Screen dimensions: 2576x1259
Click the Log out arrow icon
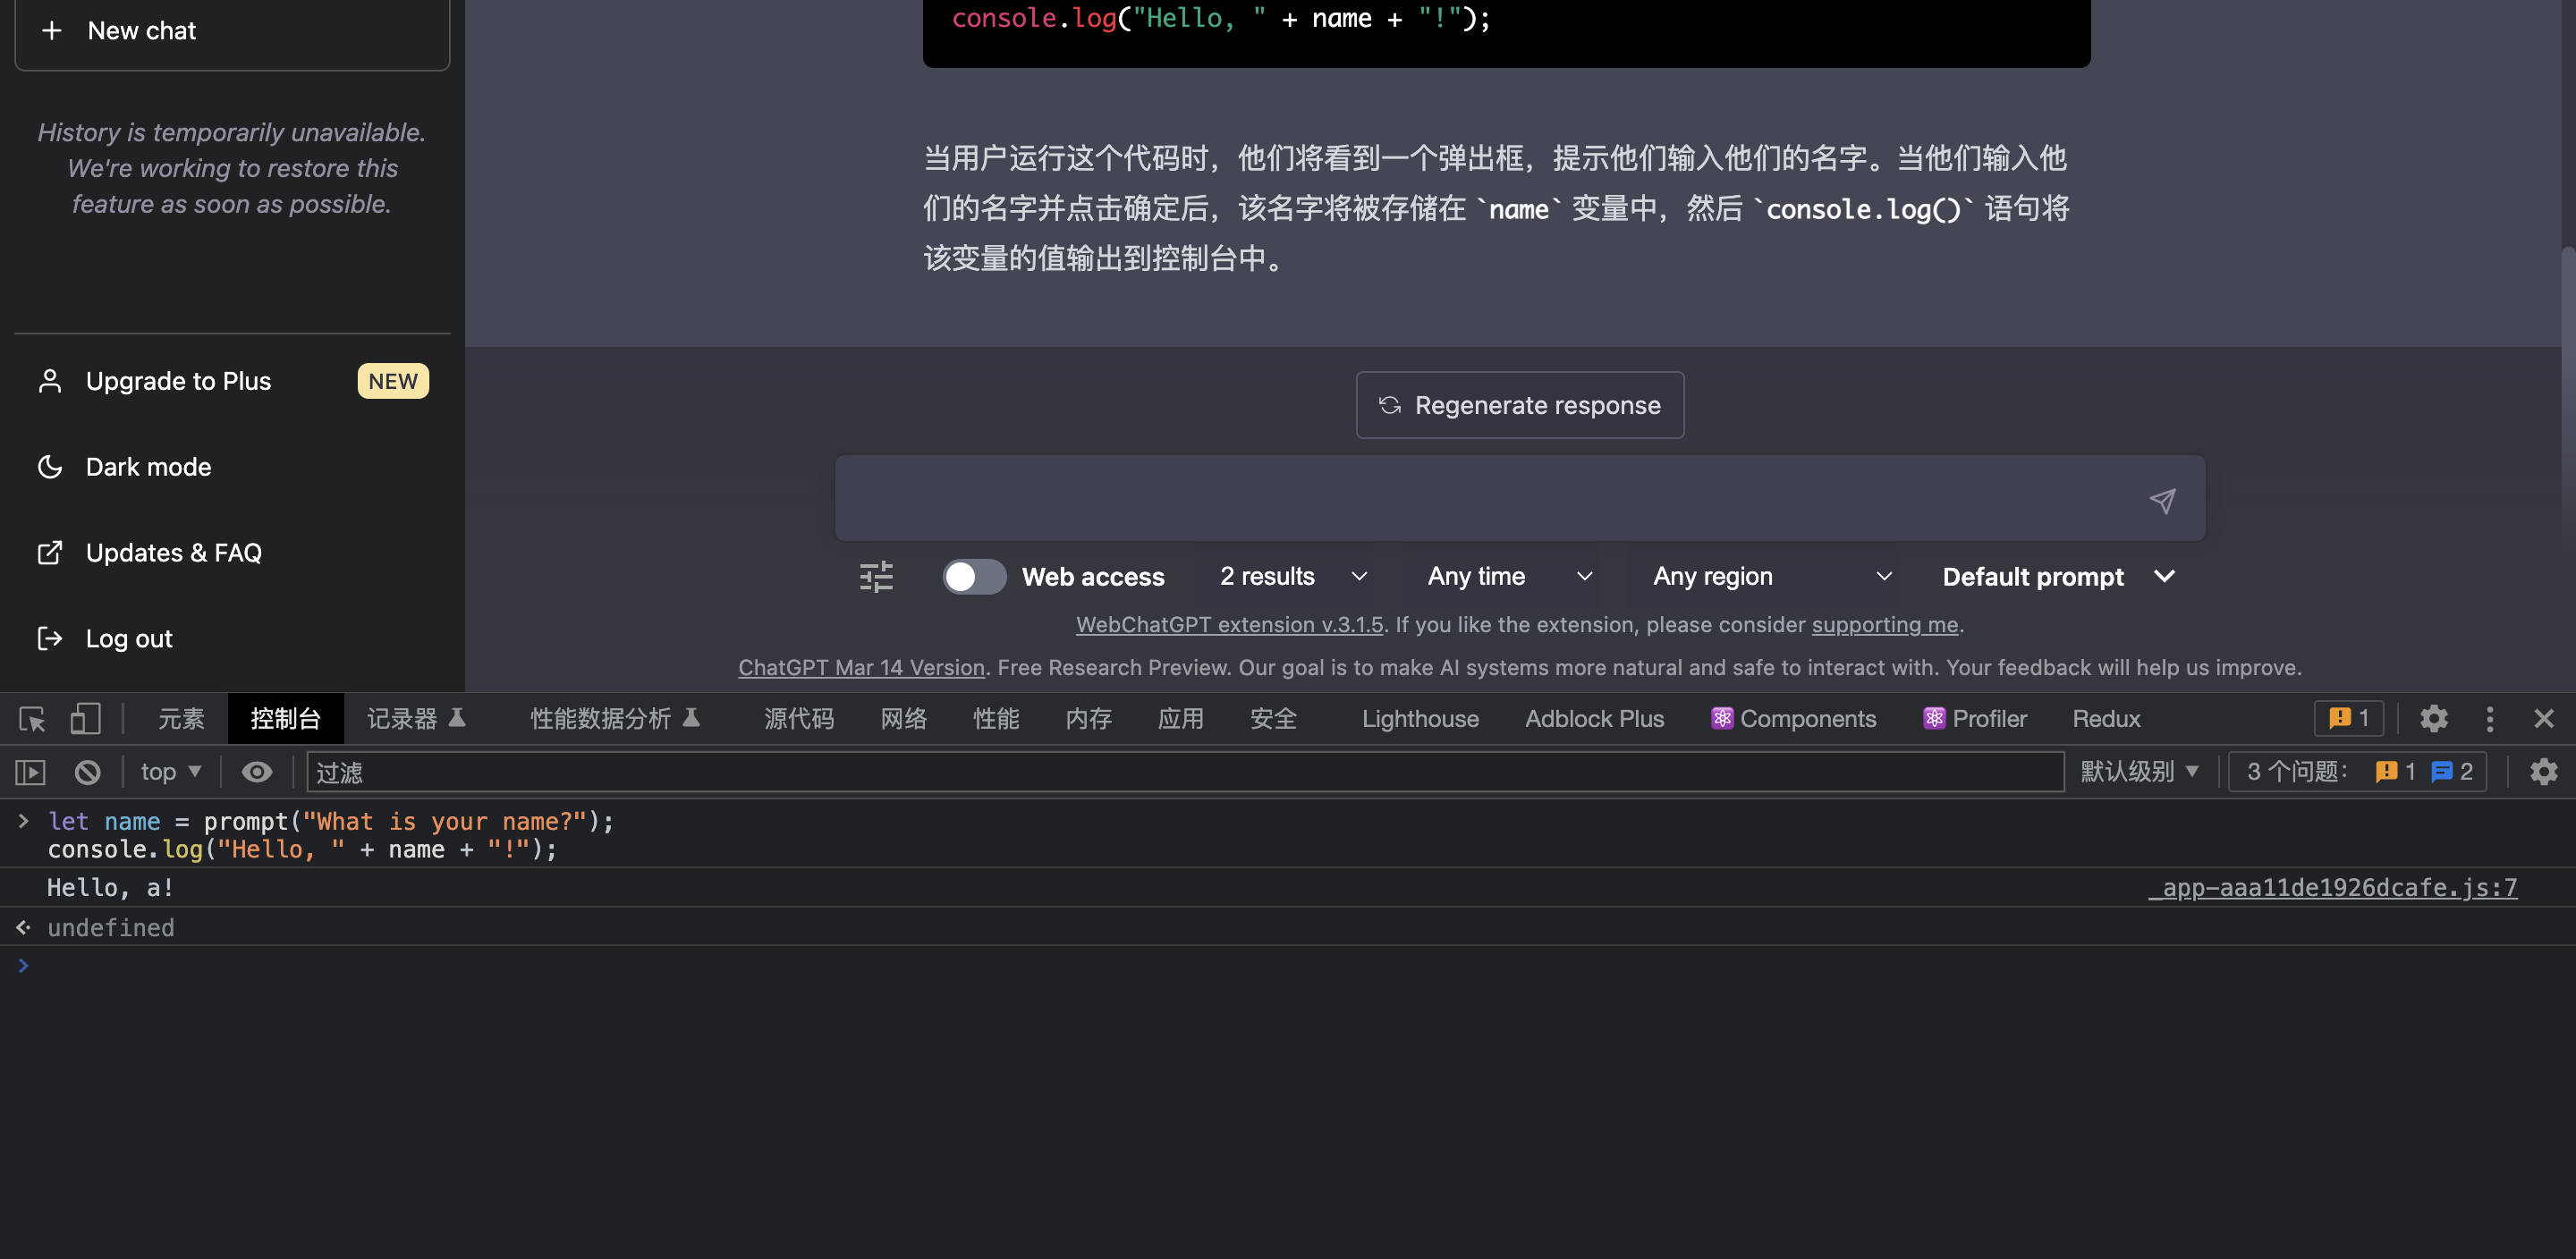click(50, 639)
